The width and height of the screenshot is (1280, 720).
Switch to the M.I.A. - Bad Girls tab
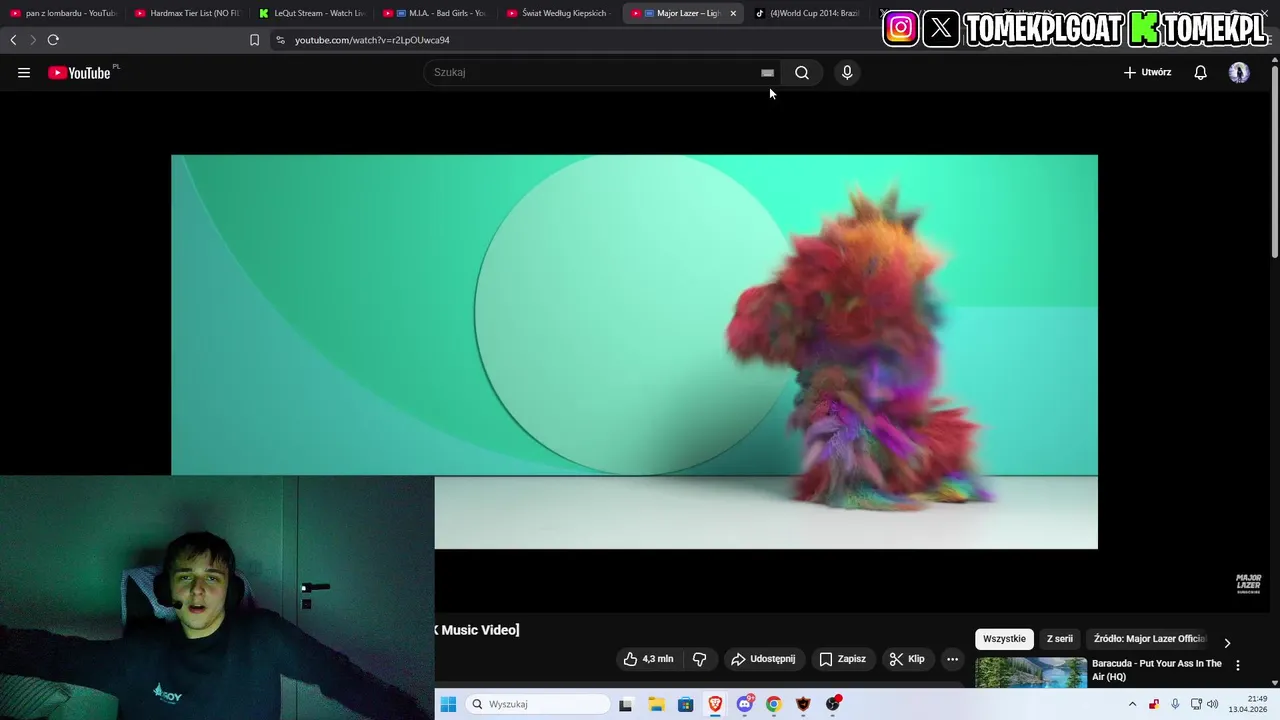click(435, 13)
